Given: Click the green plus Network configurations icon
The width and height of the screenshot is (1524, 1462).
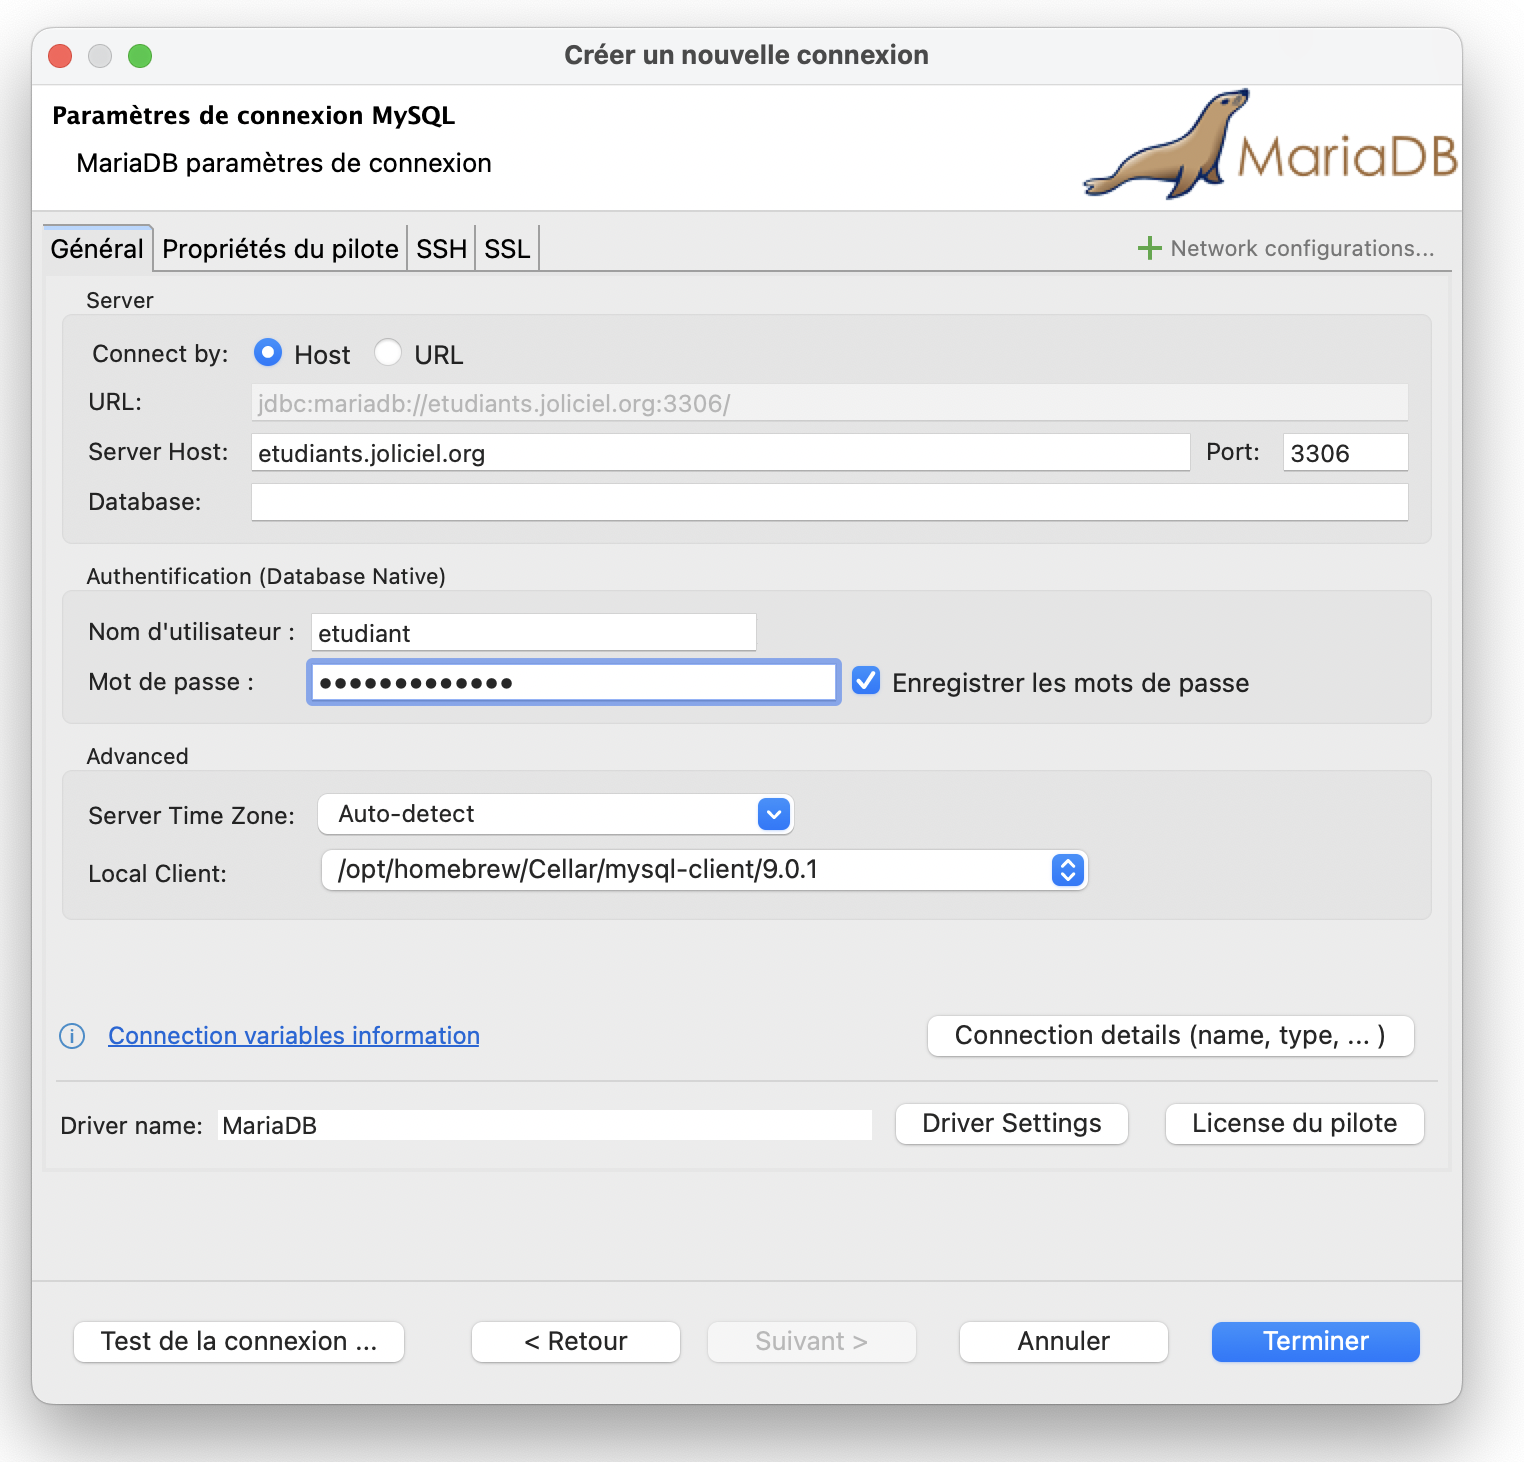Looking at the screenshot, I should [x=1149, y=248].
